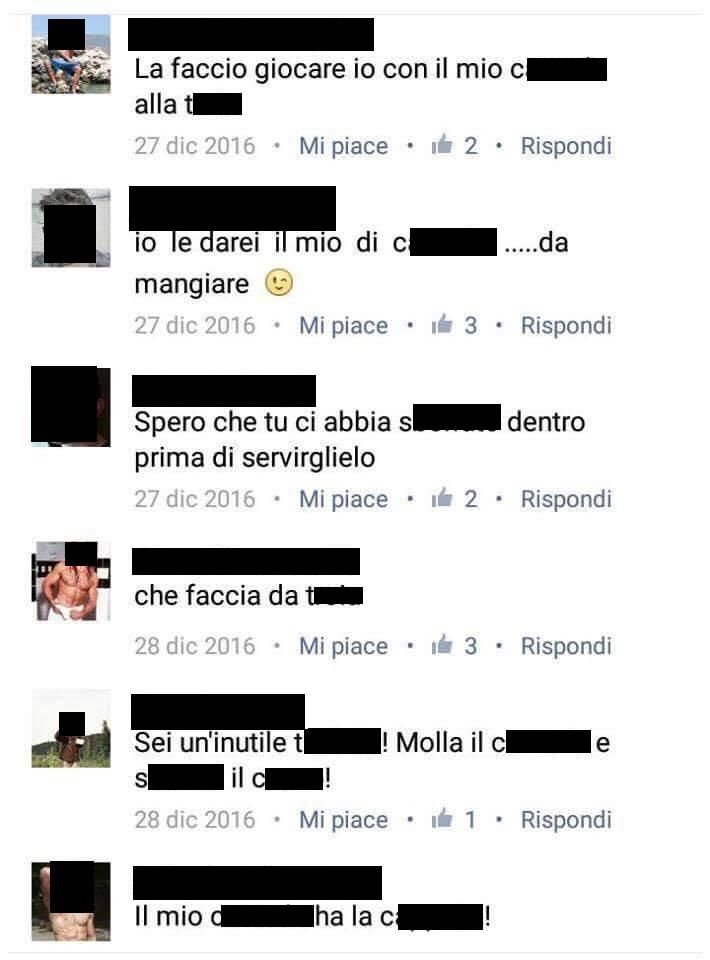Click Mi piace under the 'mangiare' comment

[x=343, y=326]
